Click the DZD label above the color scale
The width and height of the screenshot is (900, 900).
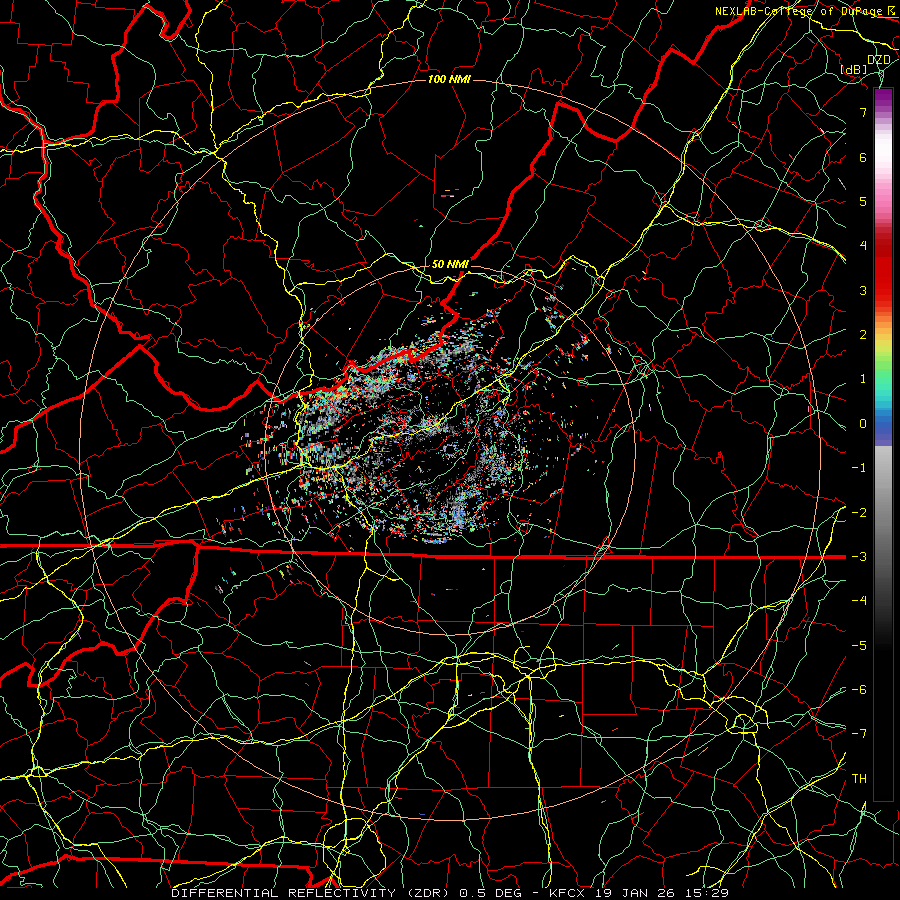(x=879, y=60)
